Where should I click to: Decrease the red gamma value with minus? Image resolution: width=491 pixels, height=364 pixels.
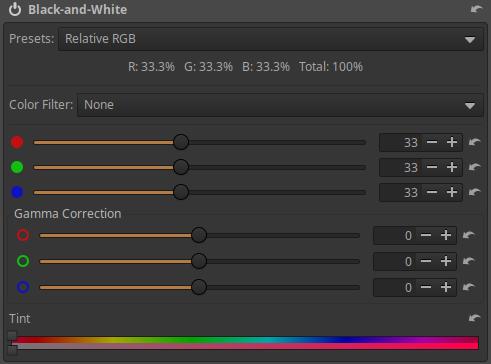[426, 235]
